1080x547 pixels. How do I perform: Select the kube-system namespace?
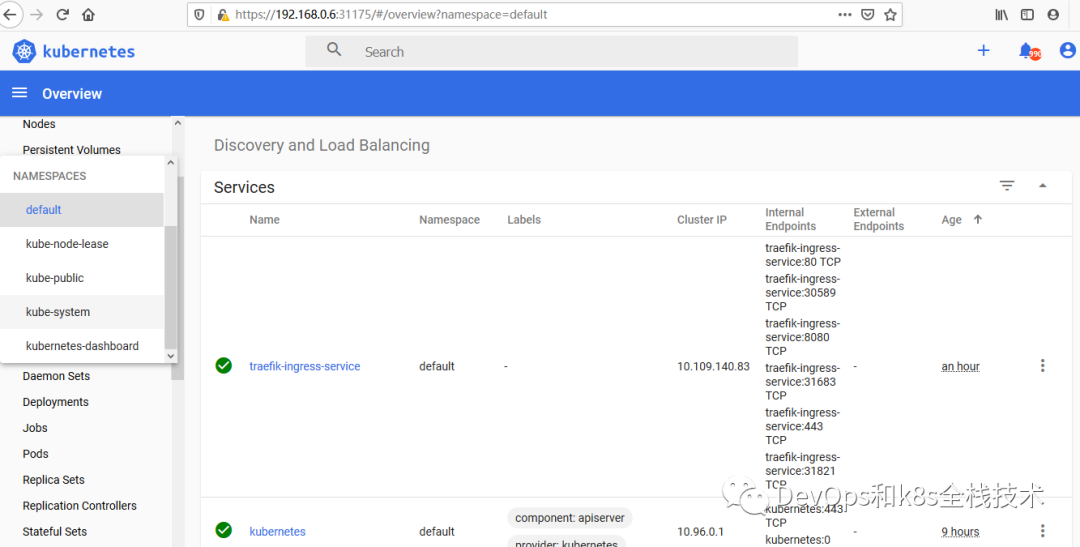click(x=81, y=312)
